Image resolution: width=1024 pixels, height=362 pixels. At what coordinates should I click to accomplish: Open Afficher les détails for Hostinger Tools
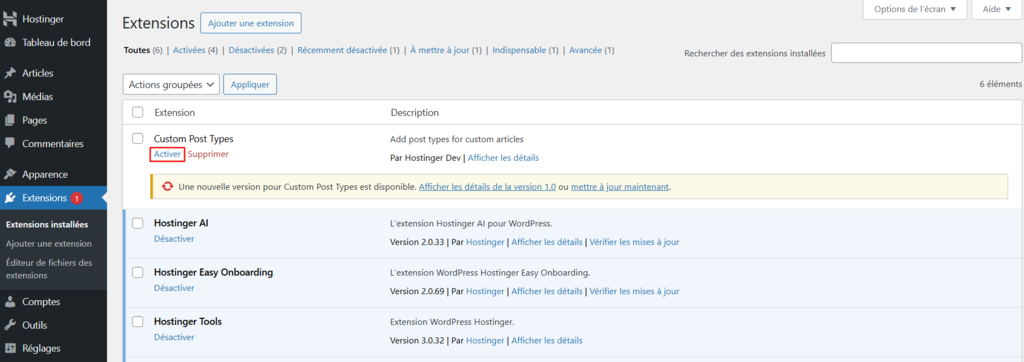tap(547, 340)
